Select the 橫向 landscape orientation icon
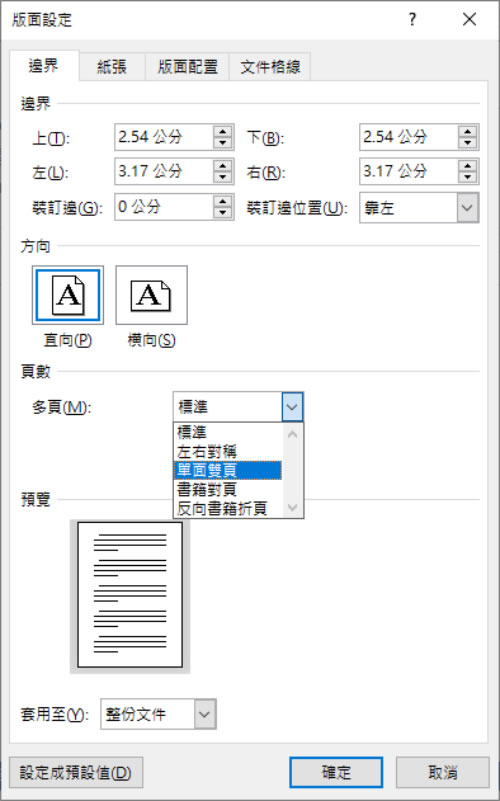500x801 pixels. click(x=151, y=295)
